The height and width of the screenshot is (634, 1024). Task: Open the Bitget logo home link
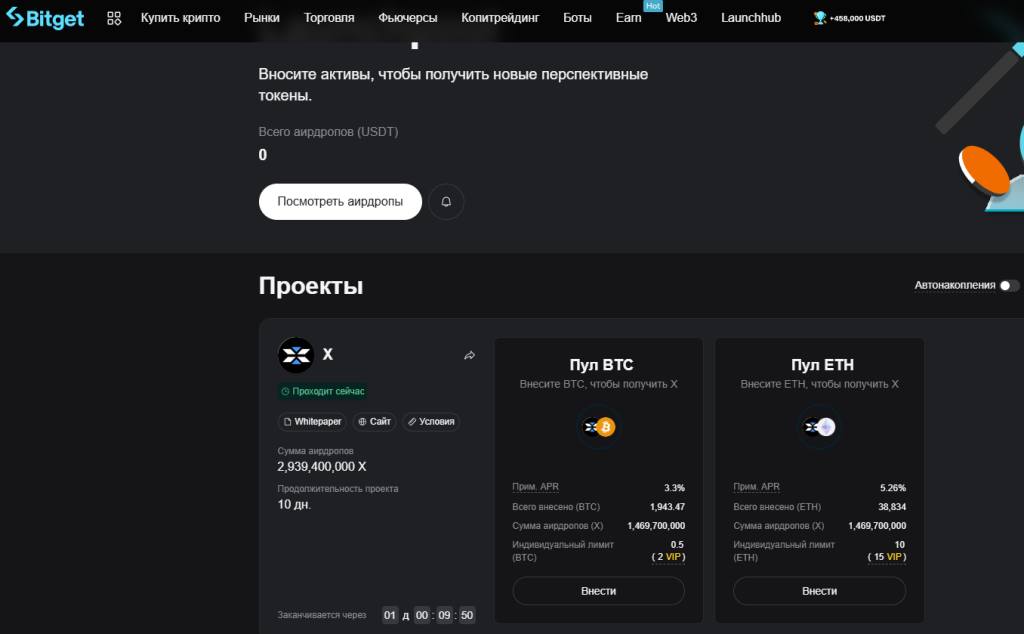(x=45, y=18)
